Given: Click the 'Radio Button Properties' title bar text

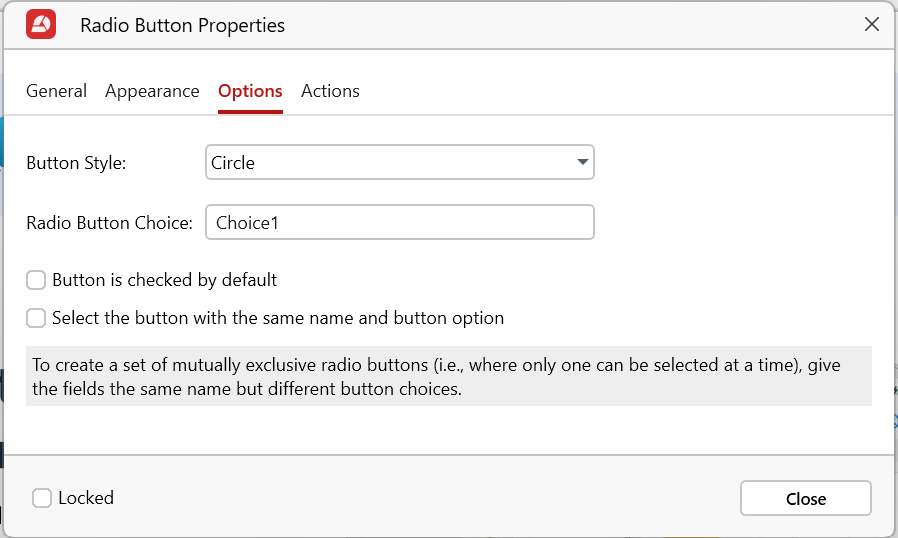Looking at the screenshot, I should click(x=182, y=26).
